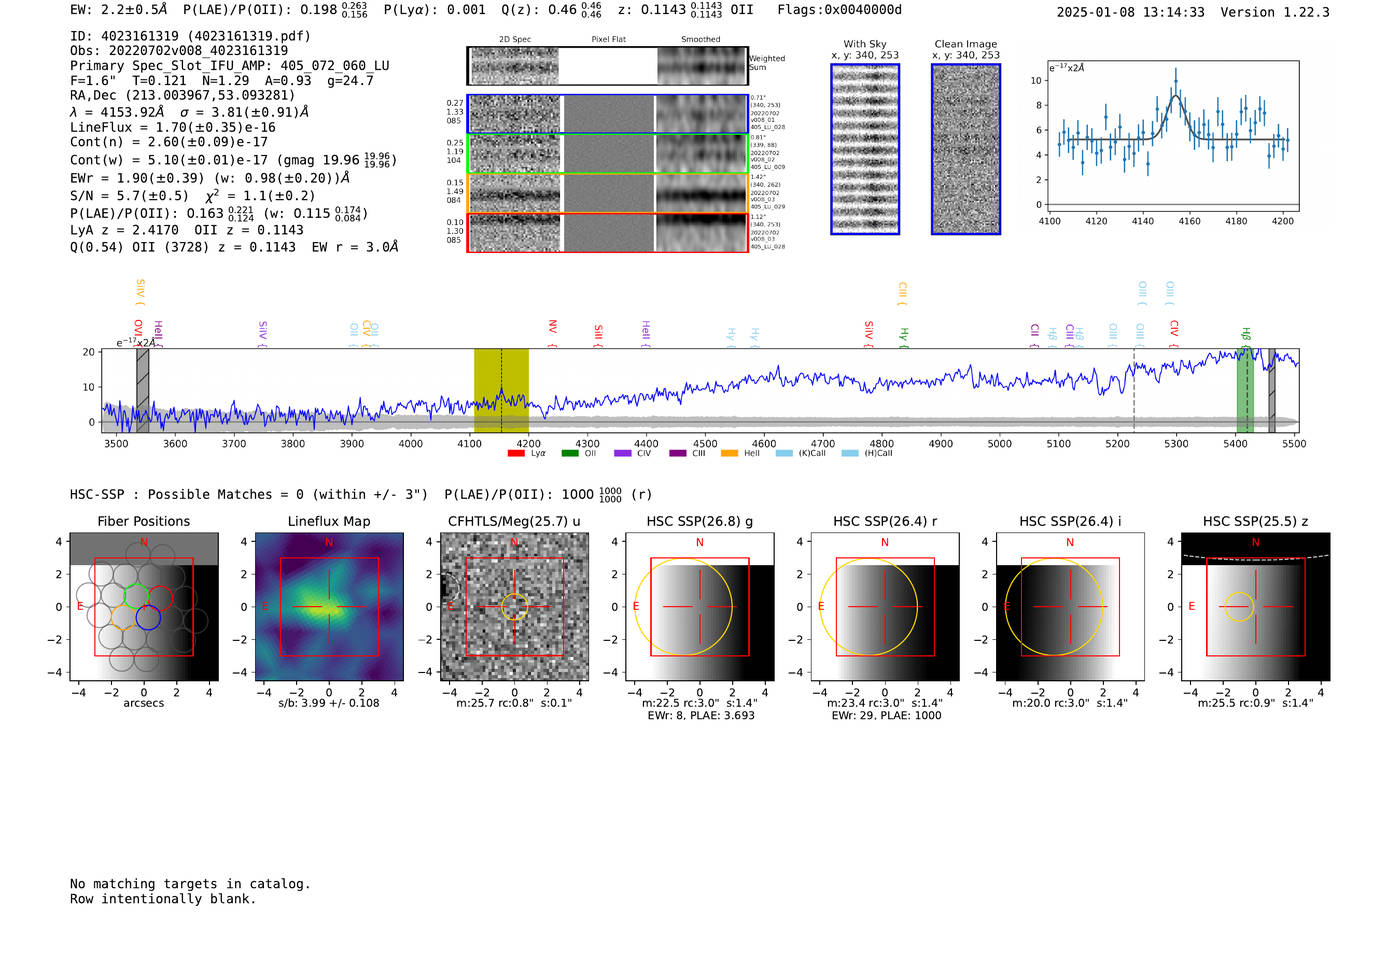The image size is (1400, 953).
Task: Click the blue fiber circle in Fiber Positions
Action: point(148,618)
